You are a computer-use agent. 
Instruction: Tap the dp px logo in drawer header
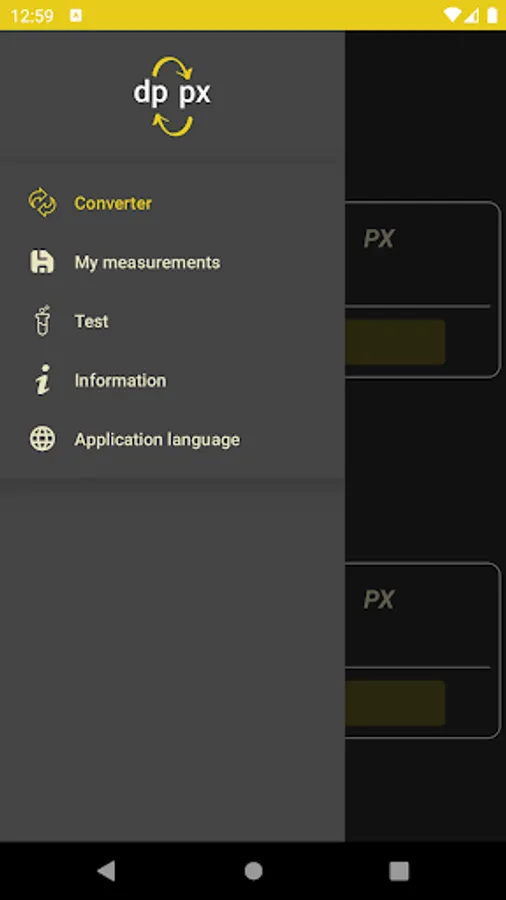(x=172, y=96)
